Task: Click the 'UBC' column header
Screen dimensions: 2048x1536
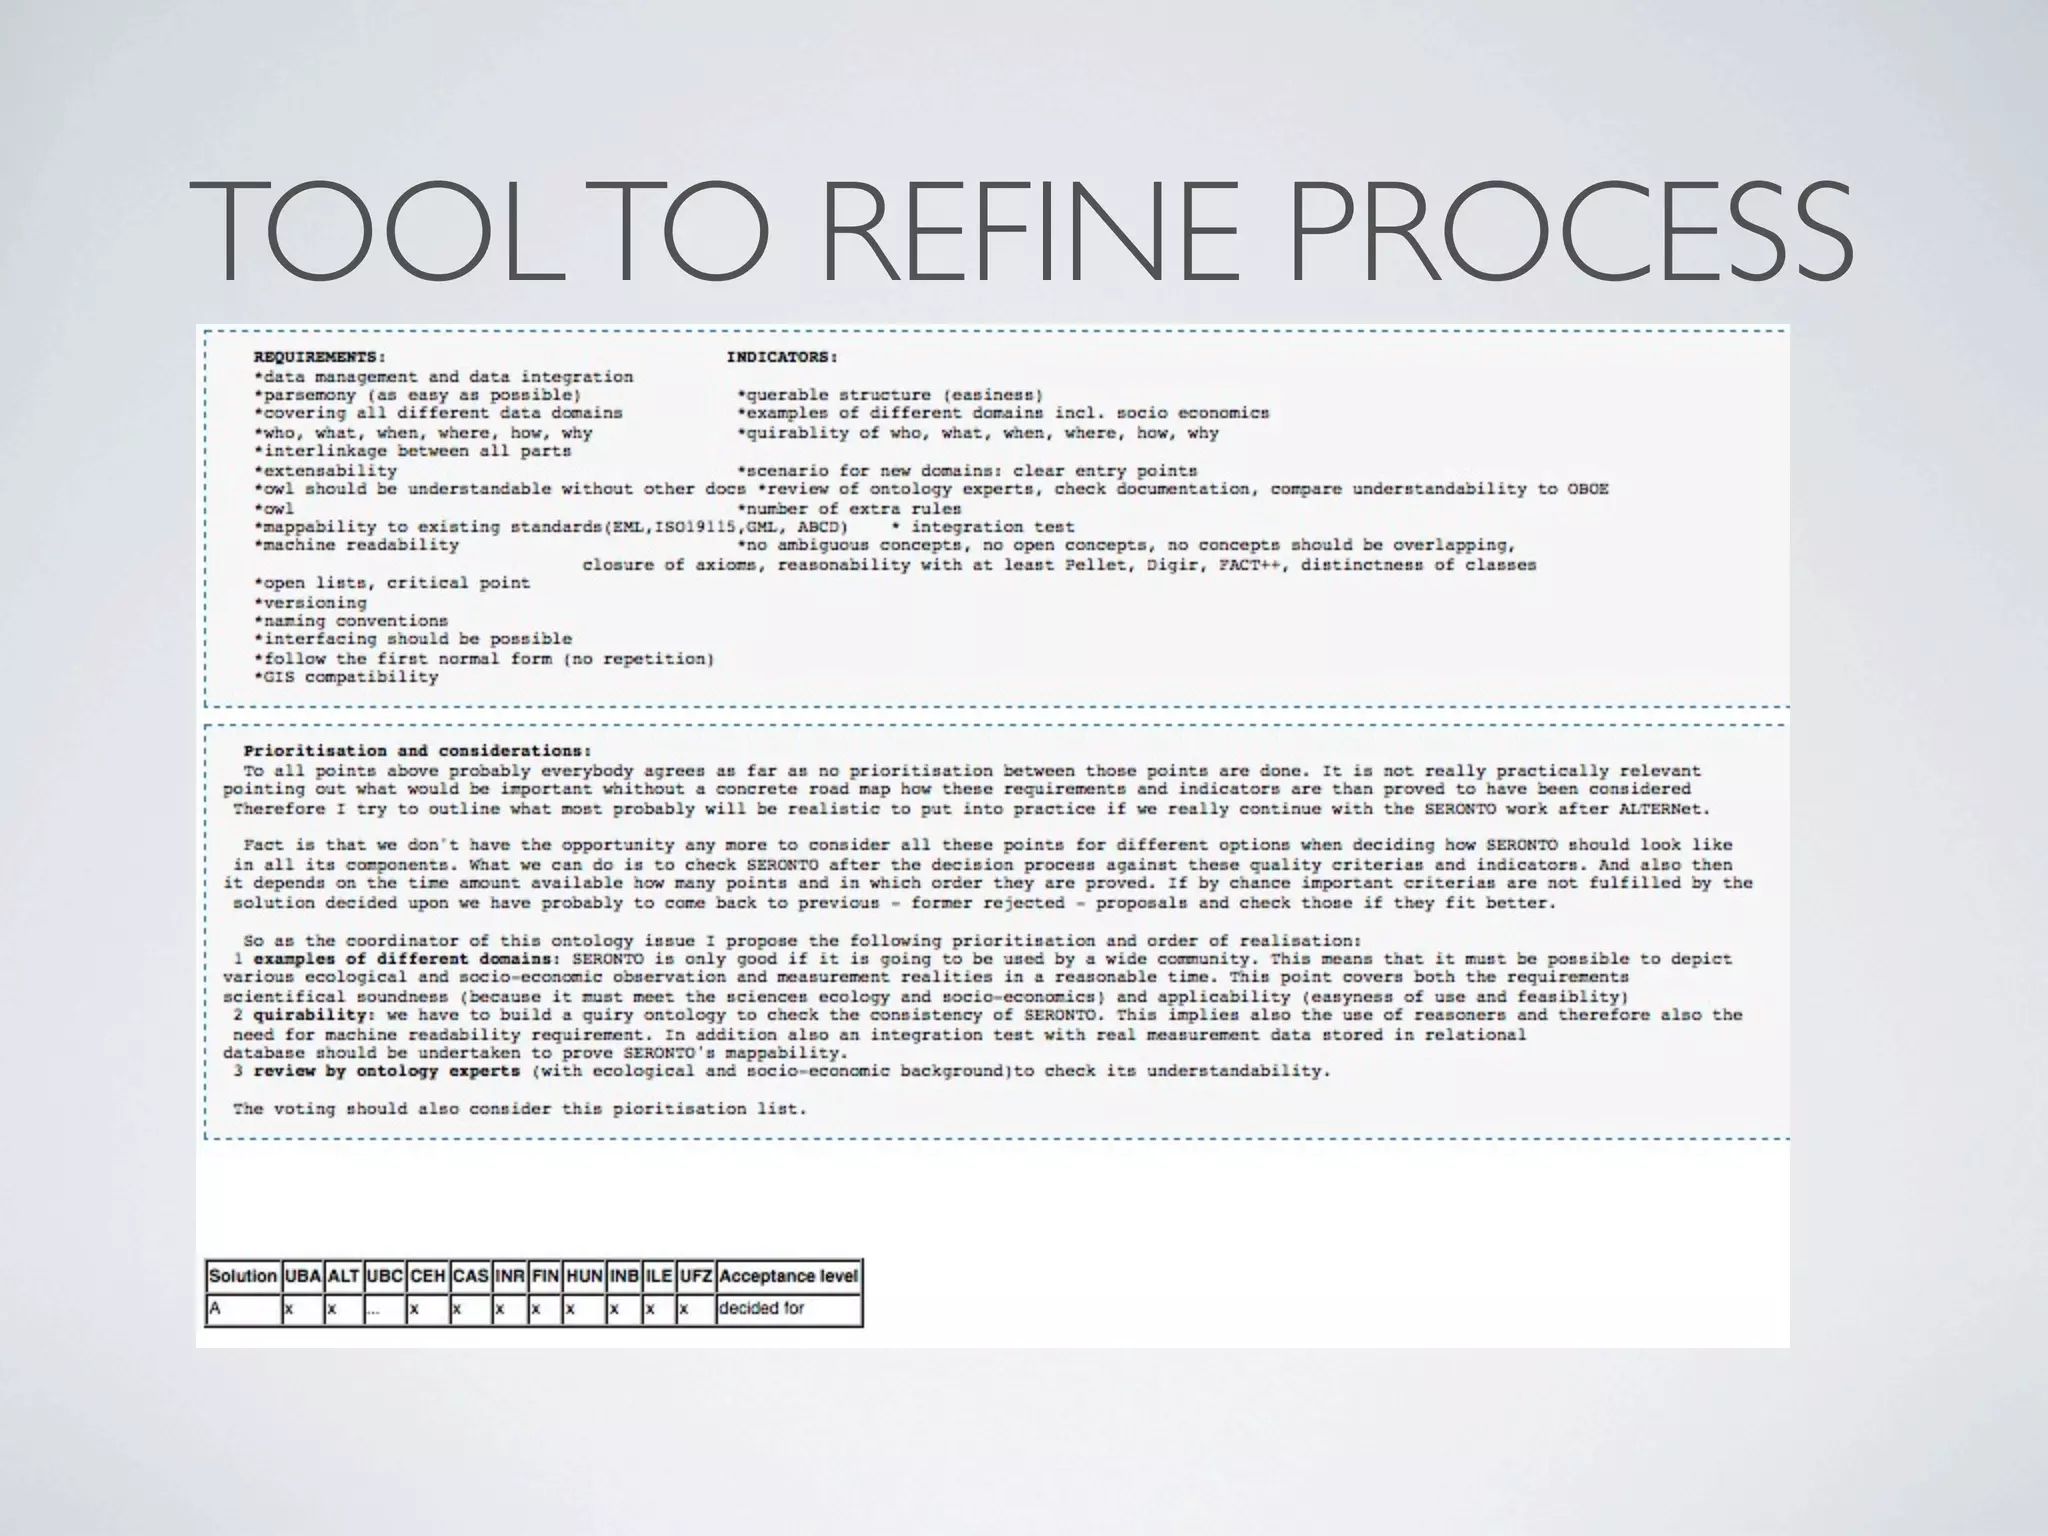Action: [385, 1276]
